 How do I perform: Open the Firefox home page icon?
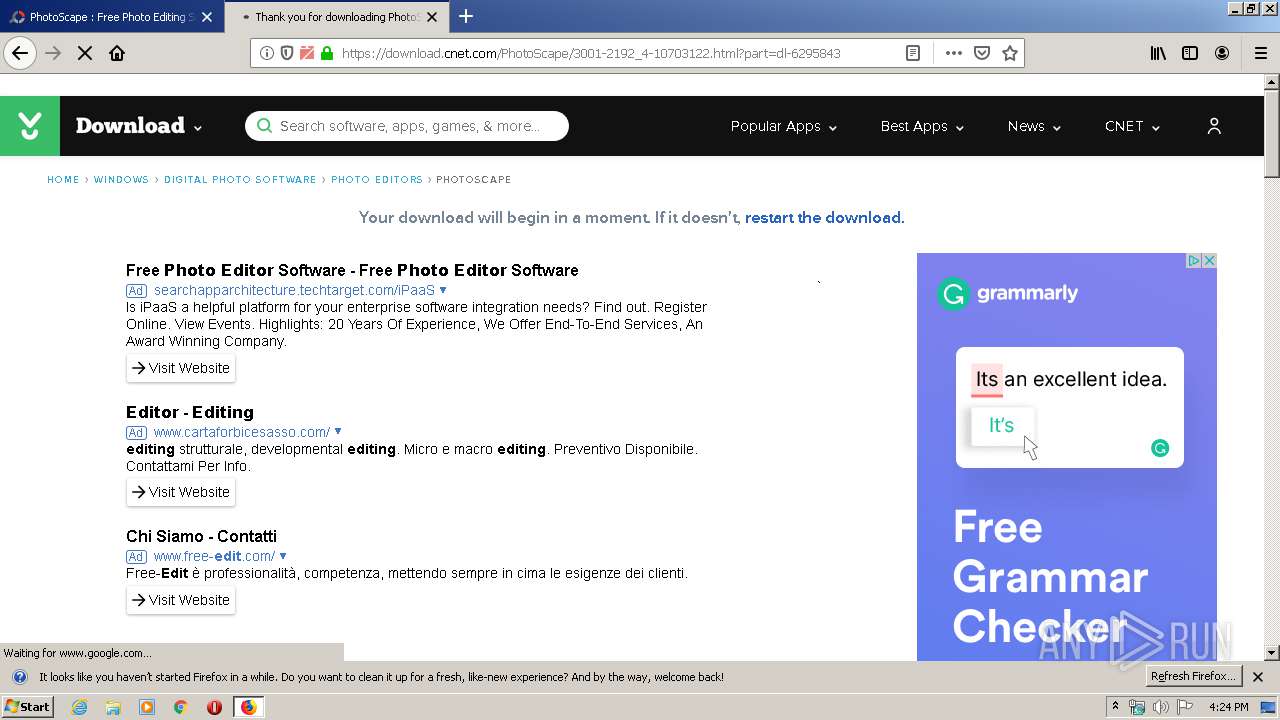coord(117,53)
